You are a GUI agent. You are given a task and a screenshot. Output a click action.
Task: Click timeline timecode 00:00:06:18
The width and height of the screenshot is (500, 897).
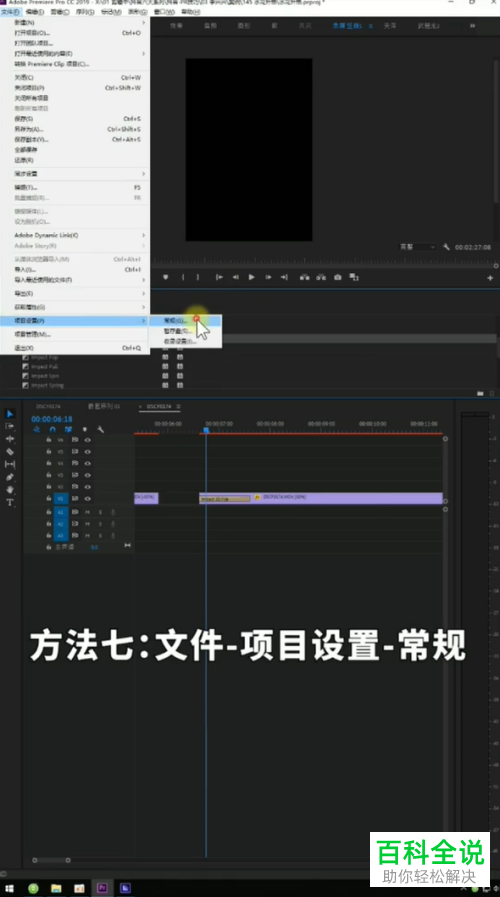[x=52, y=419]
